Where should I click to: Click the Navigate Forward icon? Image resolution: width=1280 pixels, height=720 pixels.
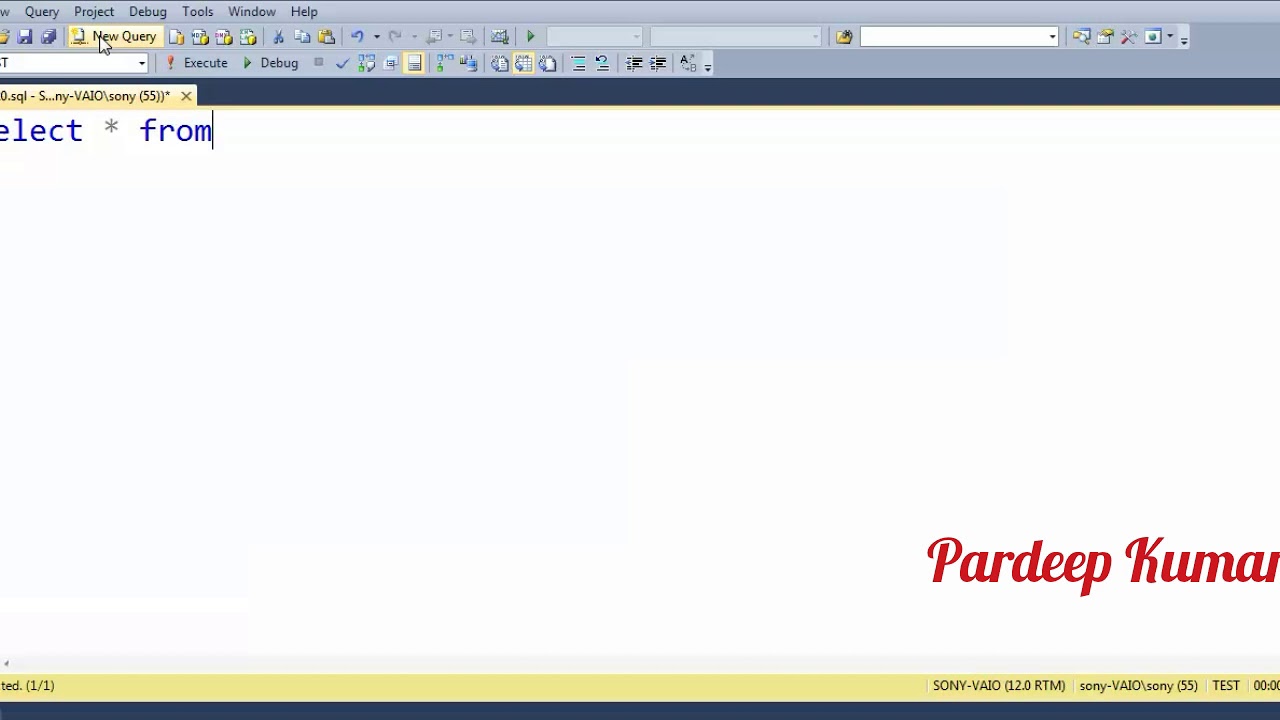pyautogui.click(x=467, y=37)
